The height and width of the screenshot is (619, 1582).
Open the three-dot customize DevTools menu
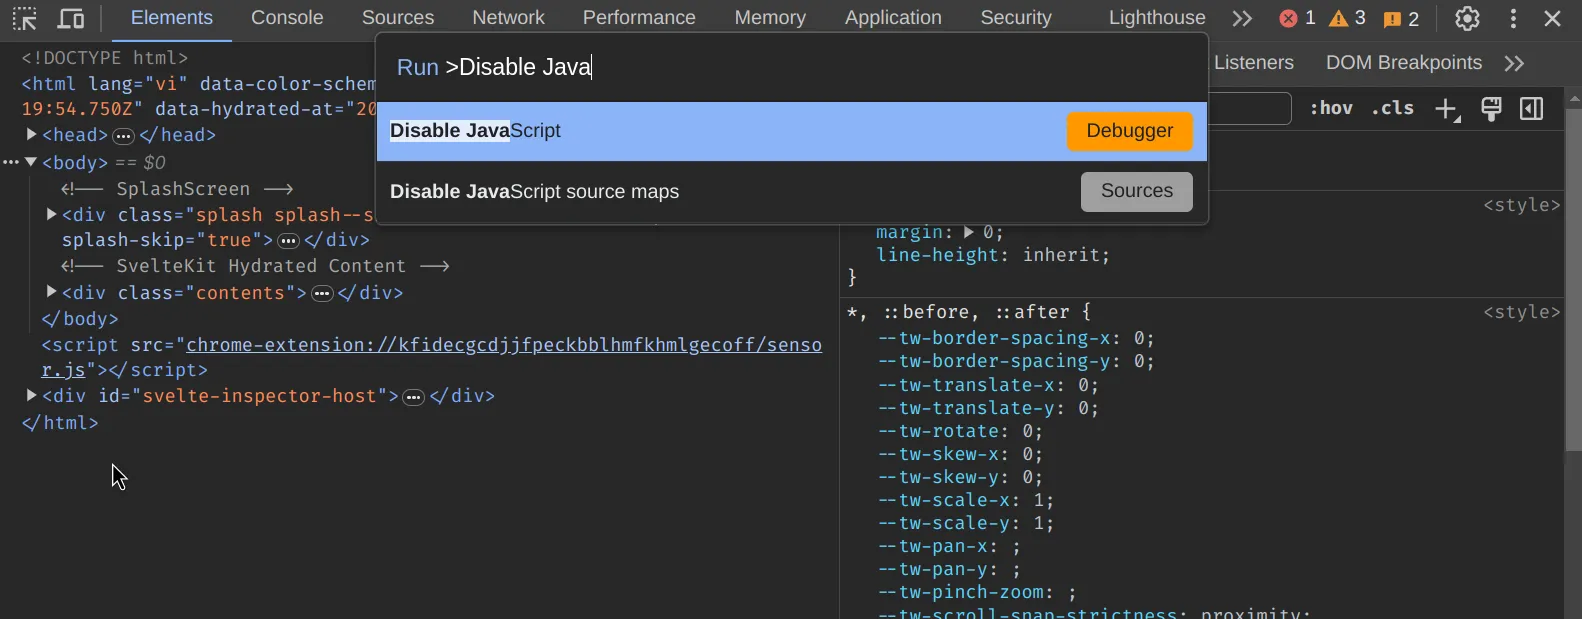click(x=1513, y=18)
